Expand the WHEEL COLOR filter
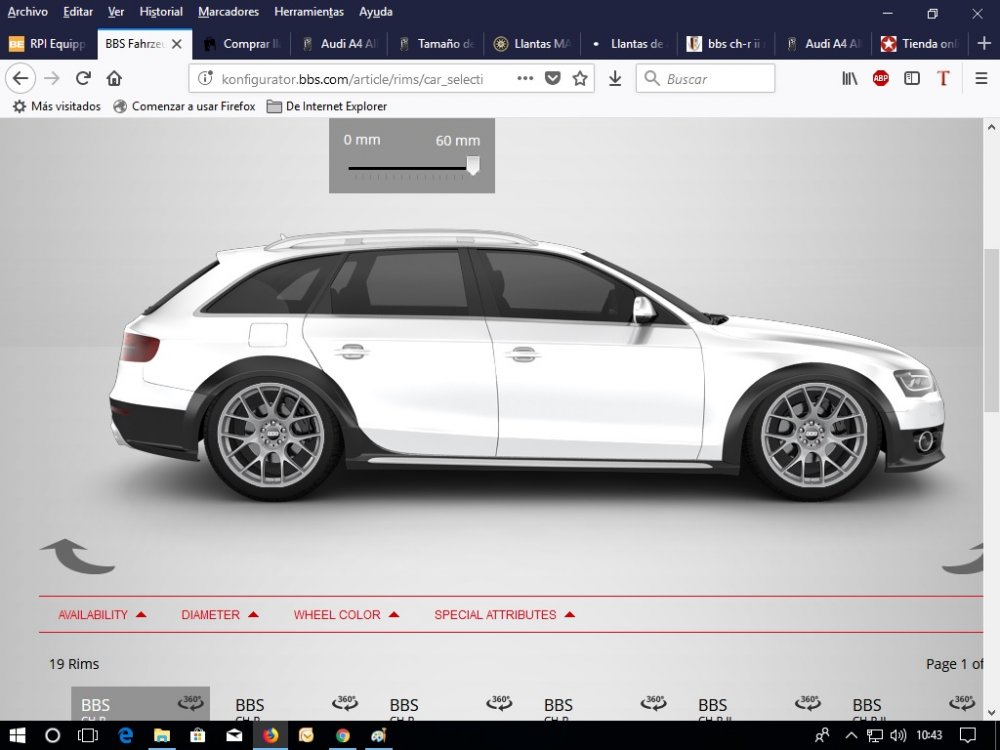 click(x=346, y=615)
